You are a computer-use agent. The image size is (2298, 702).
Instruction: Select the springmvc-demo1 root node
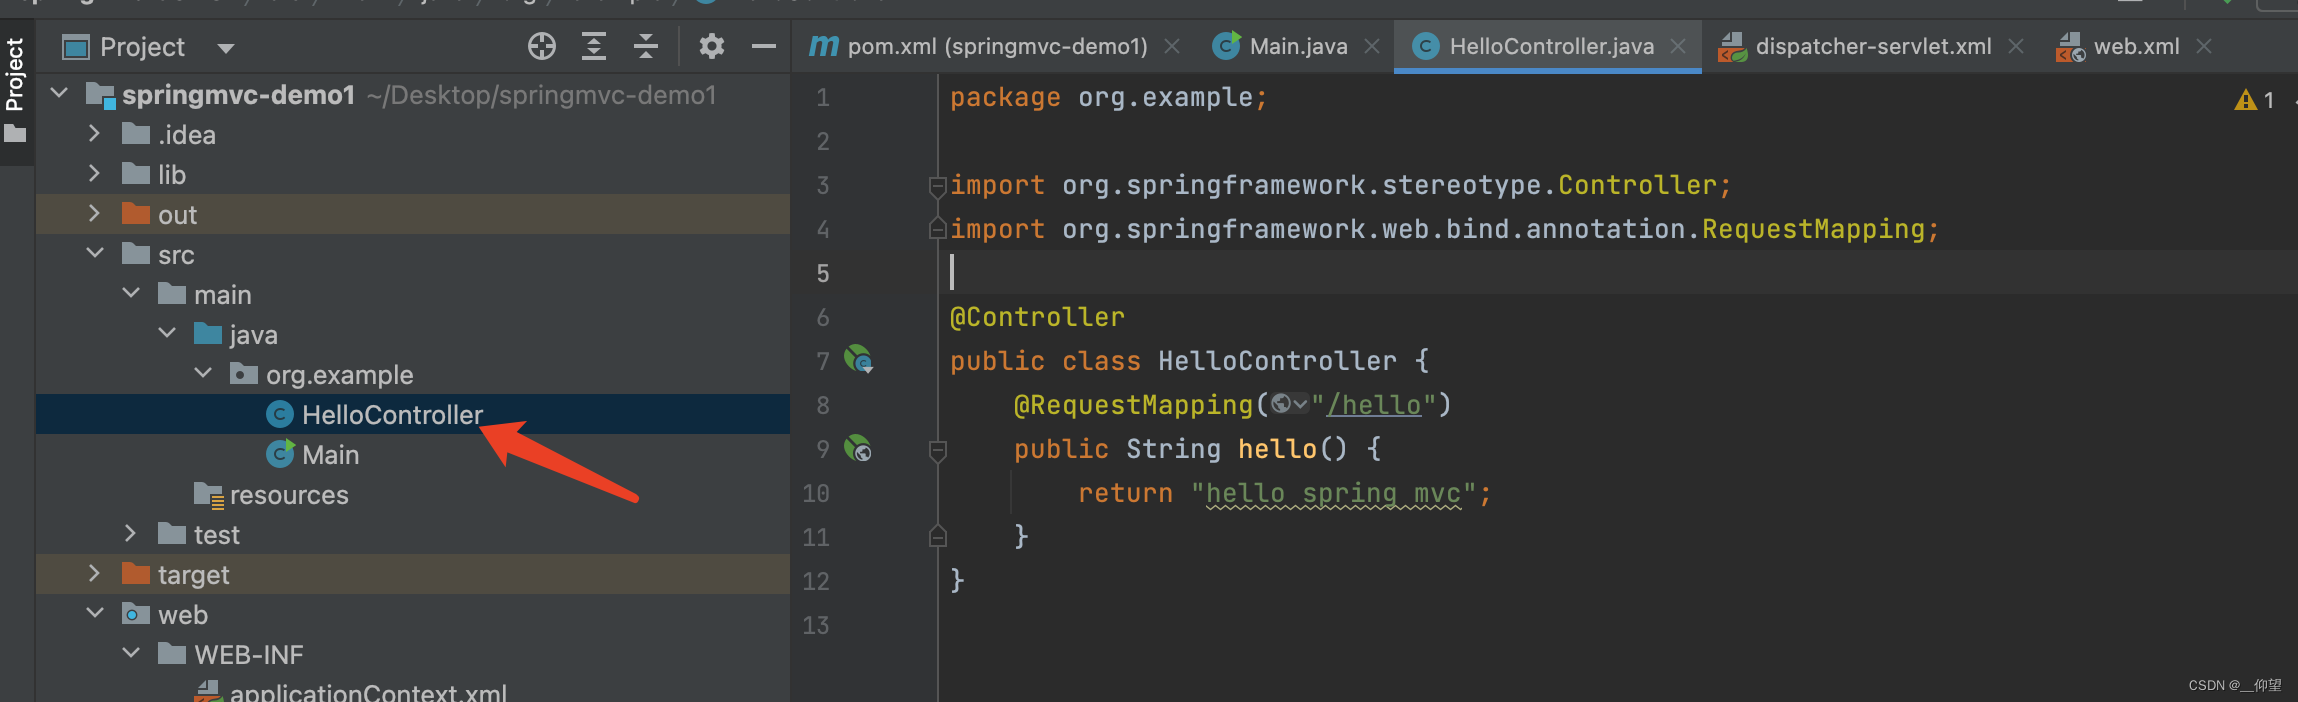[413, 94]
